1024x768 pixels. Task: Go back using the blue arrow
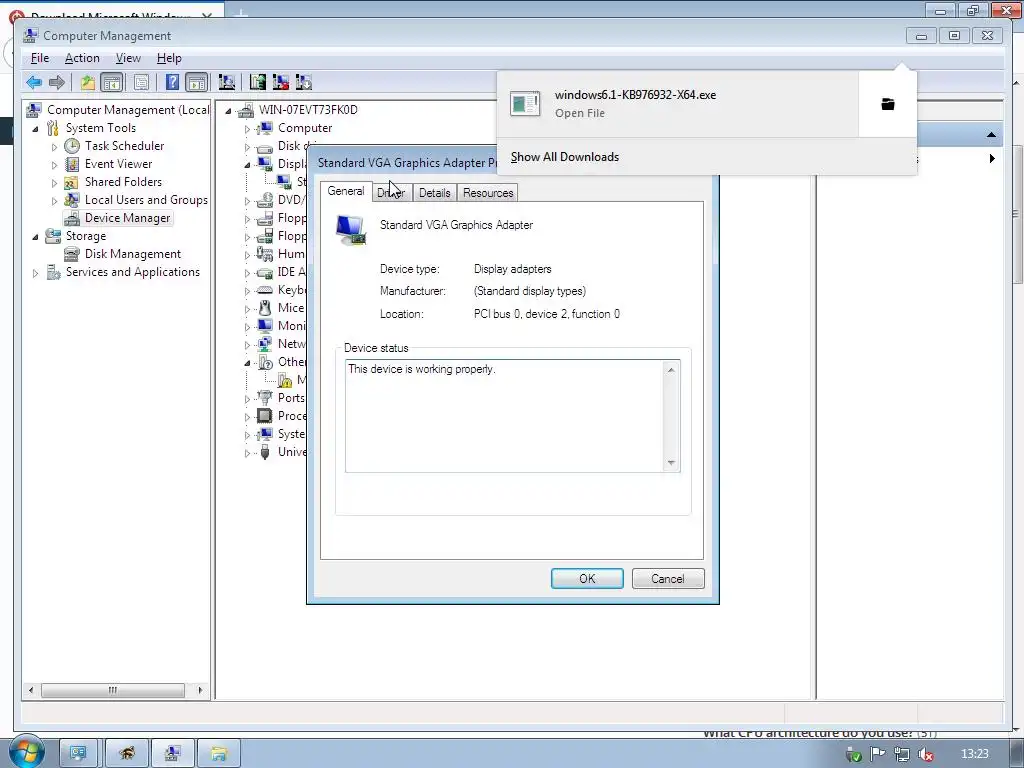point(34,82)
